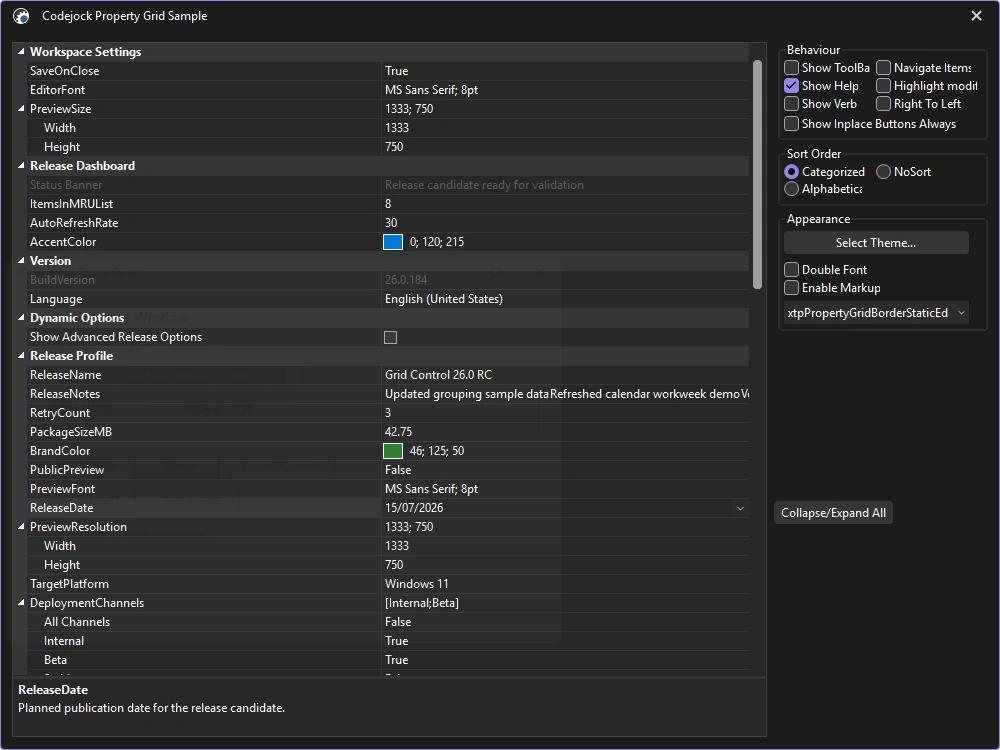Click the Beta channel row
Screen dimensions: 1000x750
click(x=388, y=660)
